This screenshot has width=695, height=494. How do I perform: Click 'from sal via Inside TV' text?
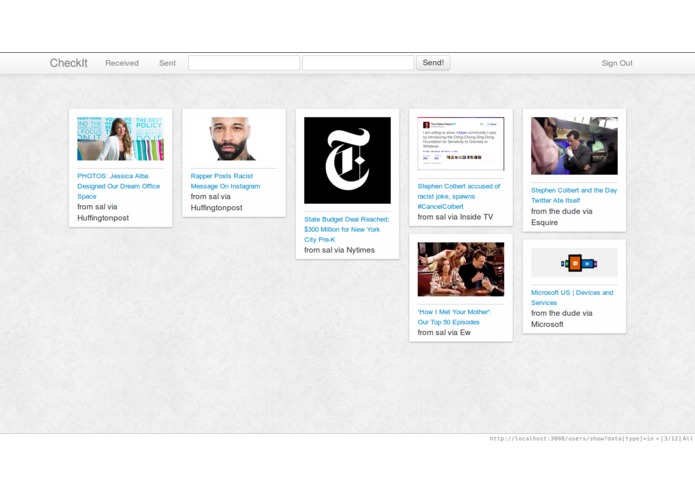[455, 217]
